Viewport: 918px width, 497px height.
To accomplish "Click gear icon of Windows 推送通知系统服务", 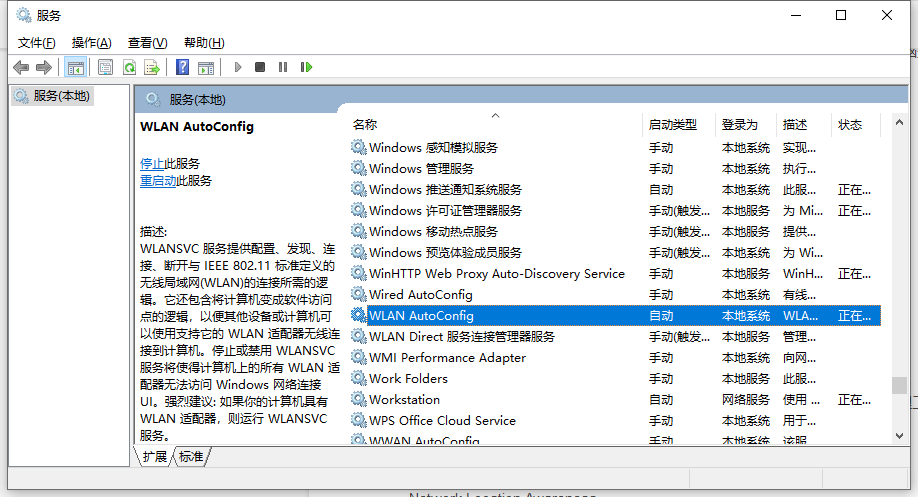I will pos(358,189).
